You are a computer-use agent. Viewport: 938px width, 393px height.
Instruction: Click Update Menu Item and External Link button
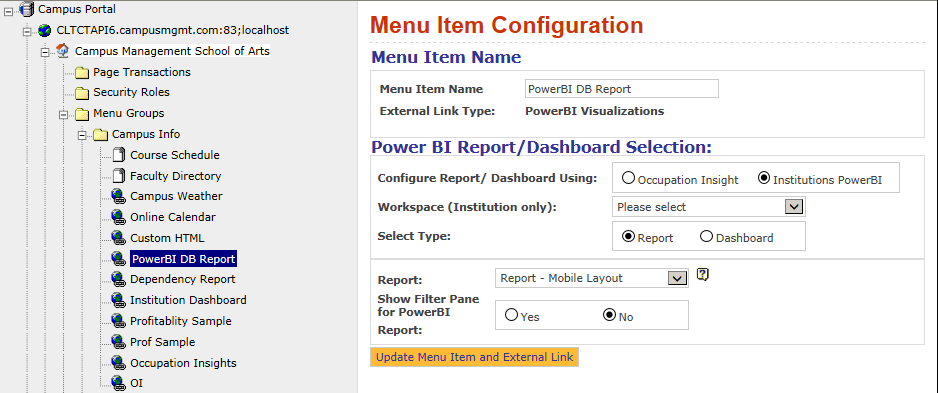[474, 357]
